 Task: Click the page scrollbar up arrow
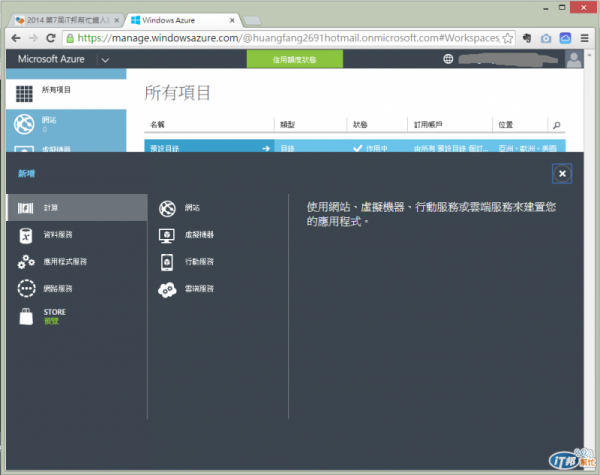[590, 55]
